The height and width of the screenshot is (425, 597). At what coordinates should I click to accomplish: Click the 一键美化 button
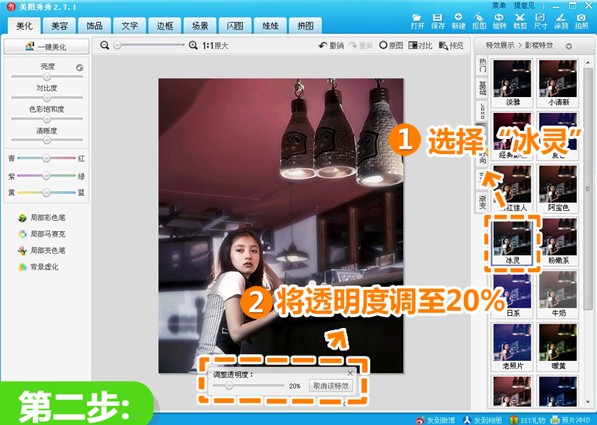[46, 47]
